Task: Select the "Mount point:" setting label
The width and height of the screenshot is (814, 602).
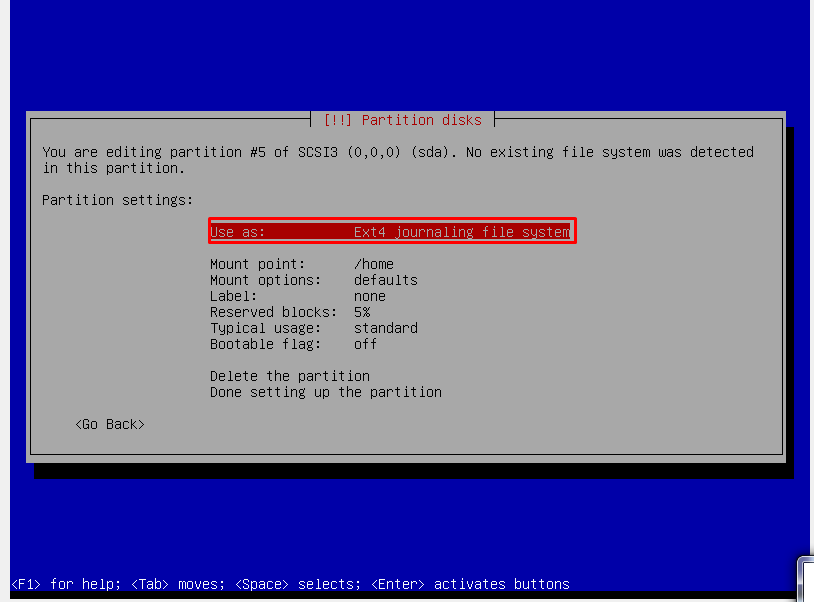Action: click(257, 264)
